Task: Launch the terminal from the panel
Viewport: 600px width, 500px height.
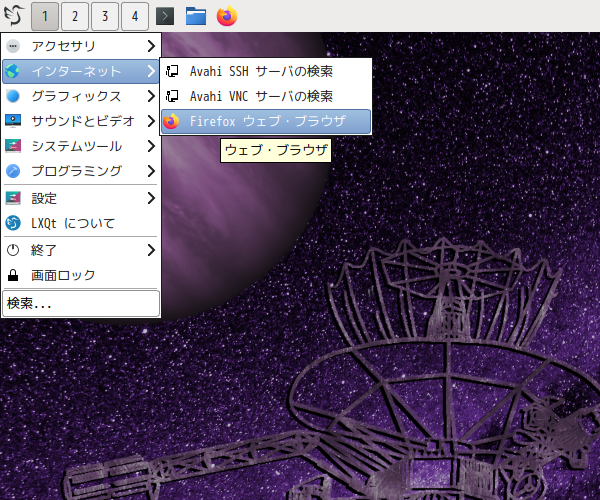Action: 165,16
